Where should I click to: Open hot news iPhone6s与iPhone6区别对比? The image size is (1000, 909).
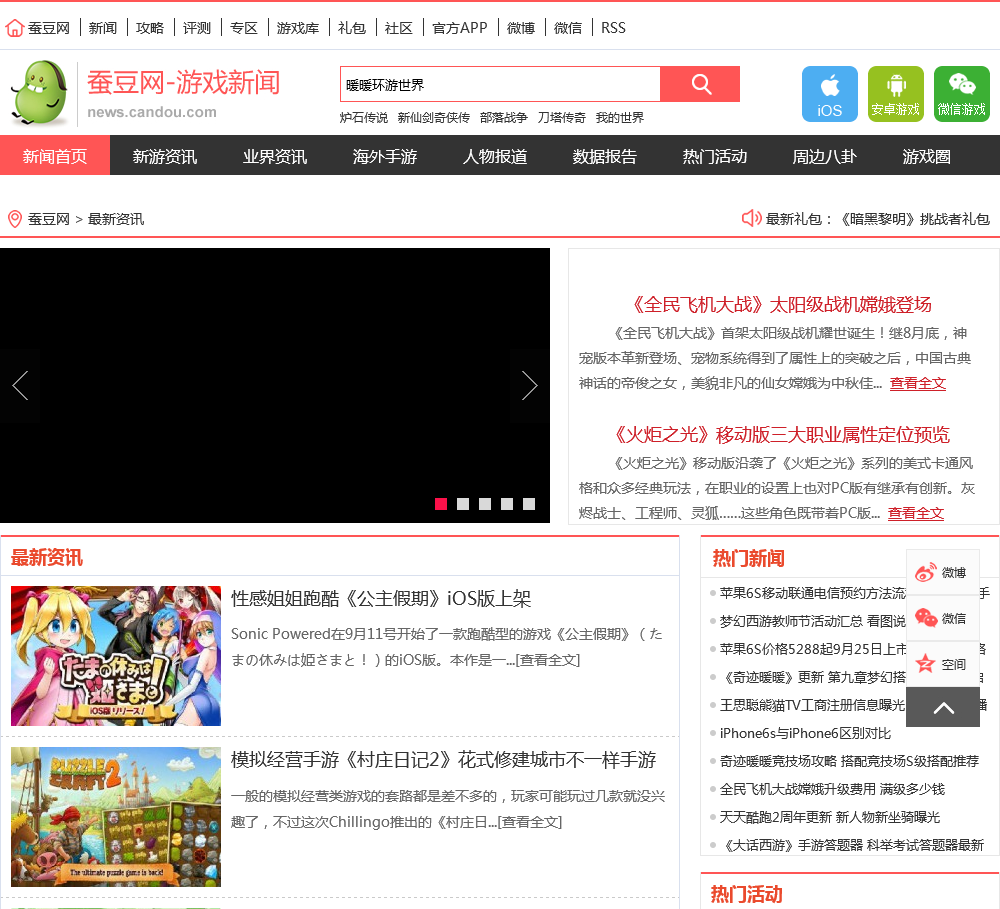(805, 734)
